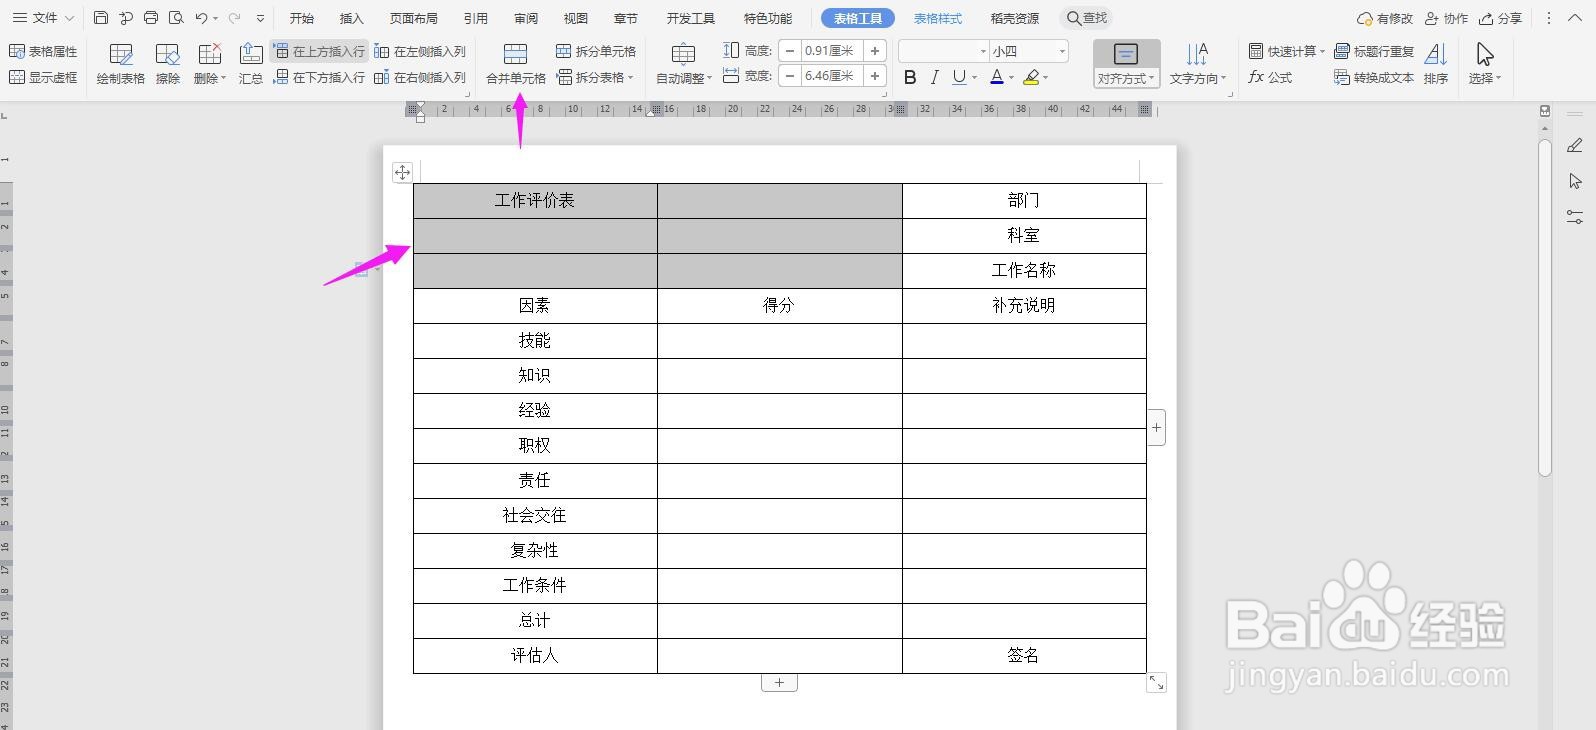Click the Undo arrow icon

(x=201, y=18)
